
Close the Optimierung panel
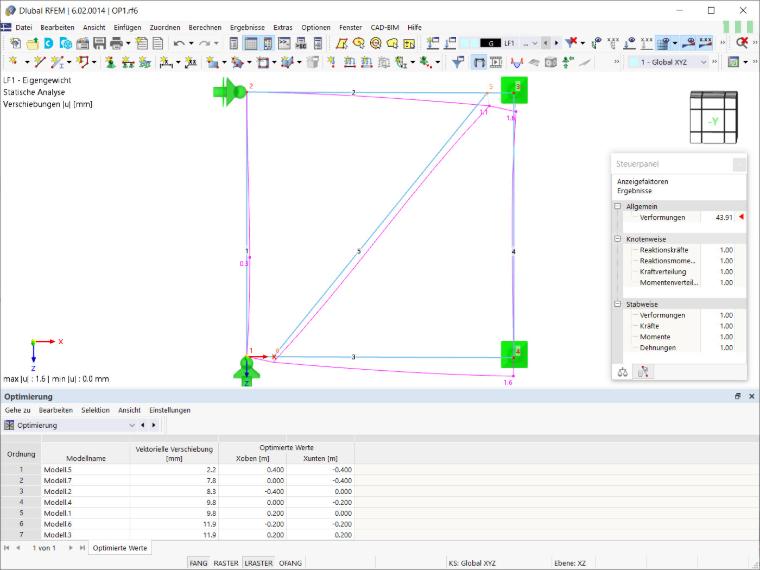point(752,396)
